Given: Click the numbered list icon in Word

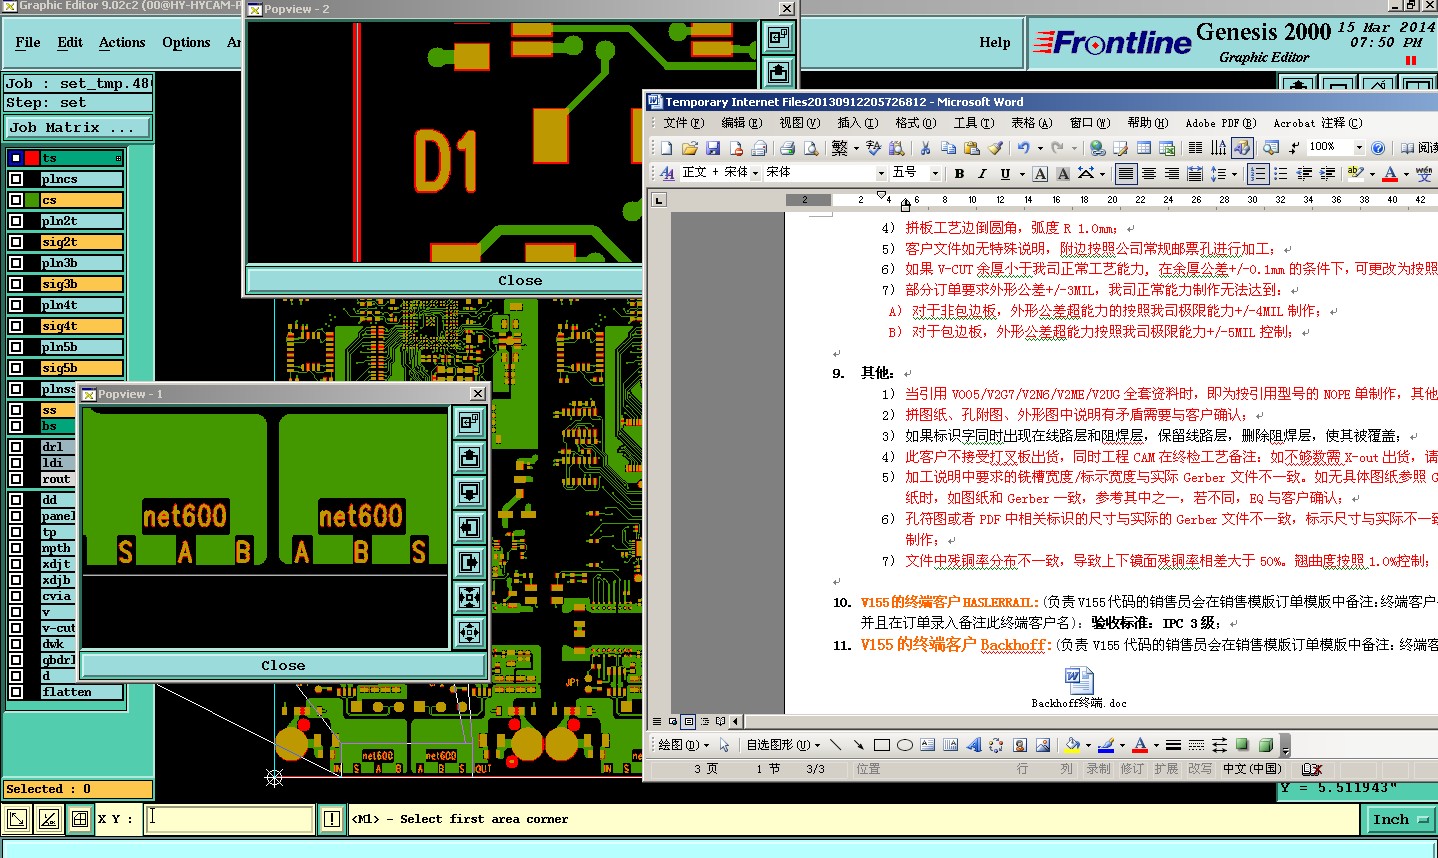Looking at the screenshot, I should click(x=1258, y=173).
